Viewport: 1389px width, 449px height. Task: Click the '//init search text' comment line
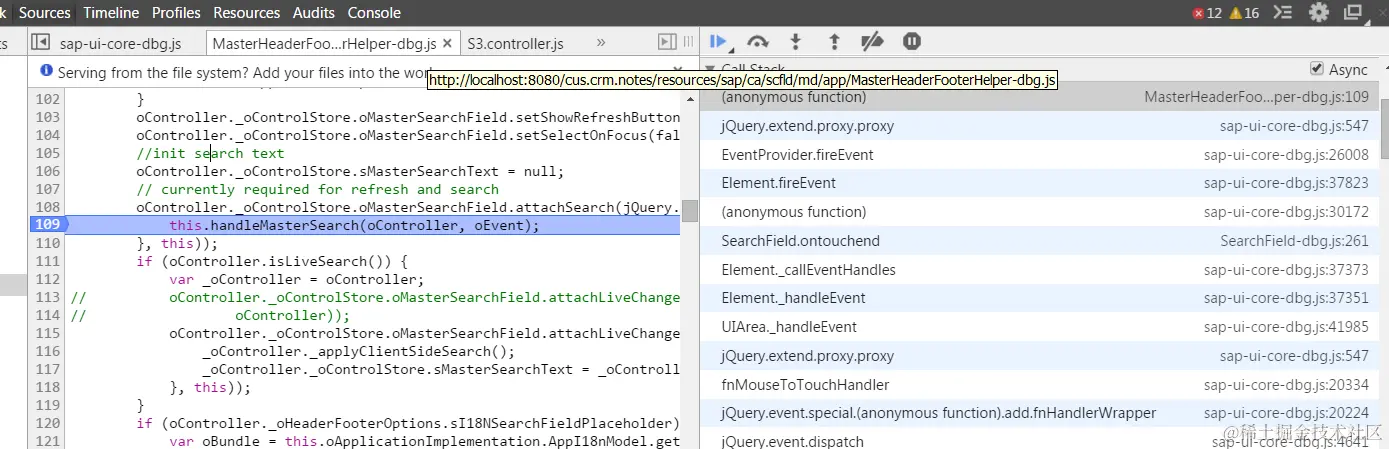click(x=210, y=153)
